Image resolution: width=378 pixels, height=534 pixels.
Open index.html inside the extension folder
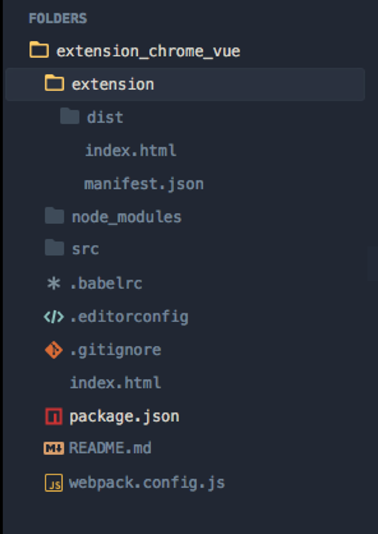pos(130,150)
